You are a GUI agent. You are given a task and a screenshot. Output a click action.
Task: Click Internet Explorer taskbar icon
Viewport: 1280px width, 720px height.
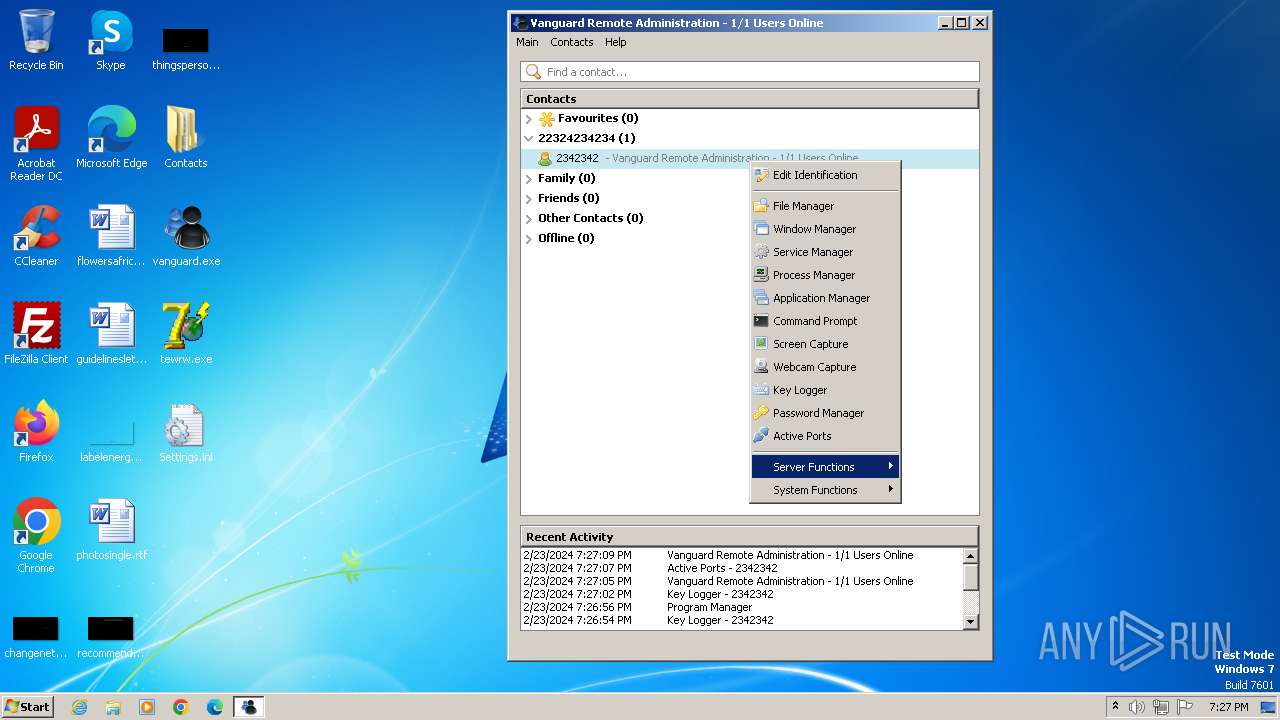click(x=79, y=707)
